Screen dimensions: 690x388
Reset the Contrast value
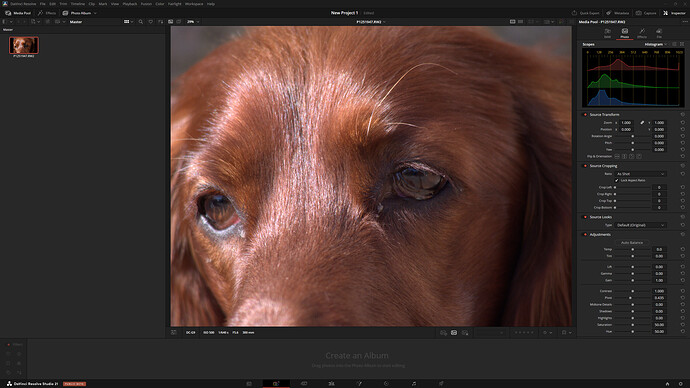[683, 291]
